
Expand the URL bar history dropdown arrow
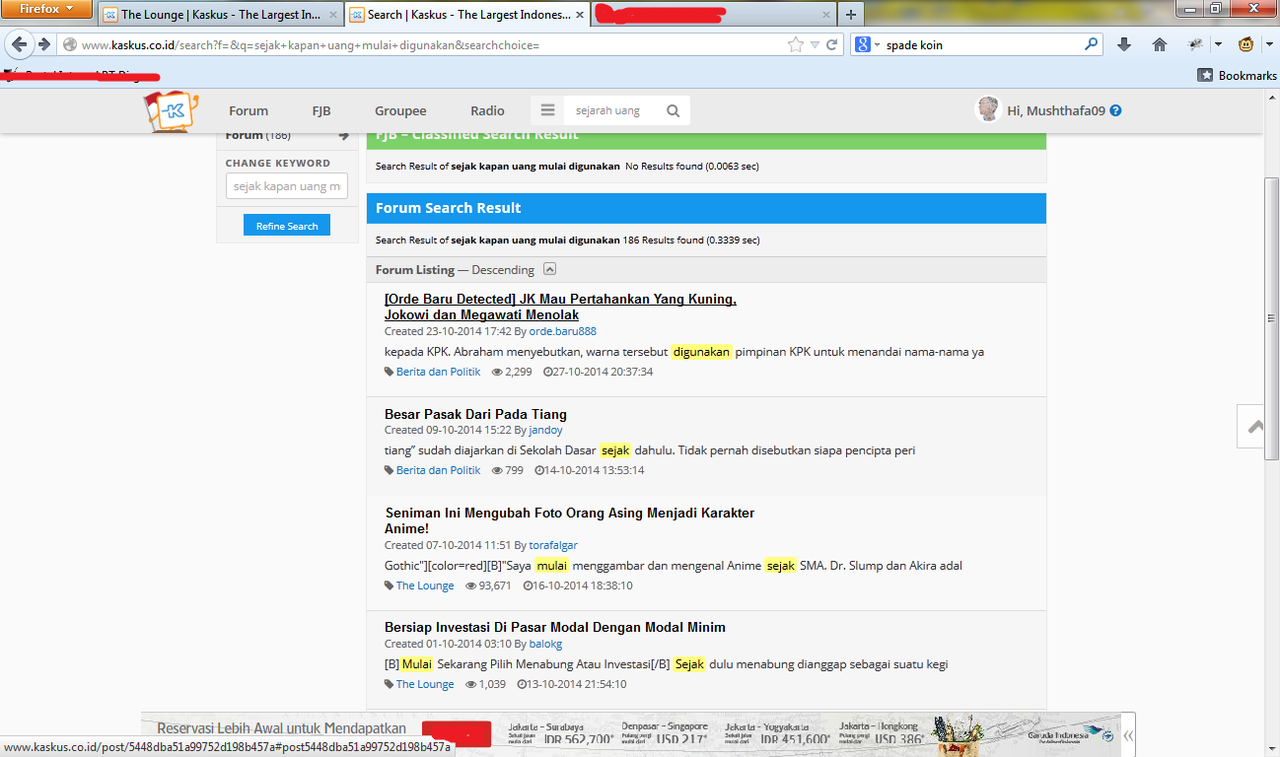[x=815, y=45]
